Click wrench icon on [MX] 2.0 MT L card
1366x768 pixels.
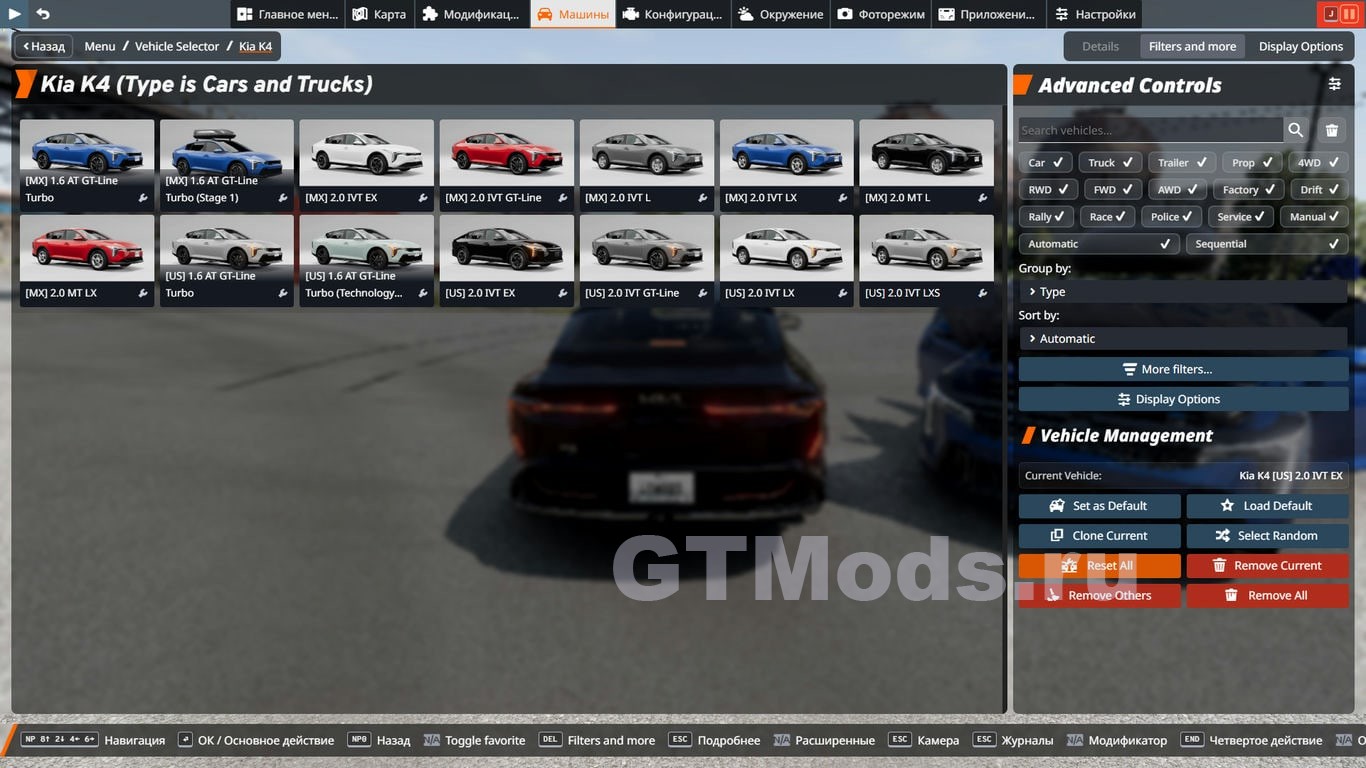coord(983,198)
